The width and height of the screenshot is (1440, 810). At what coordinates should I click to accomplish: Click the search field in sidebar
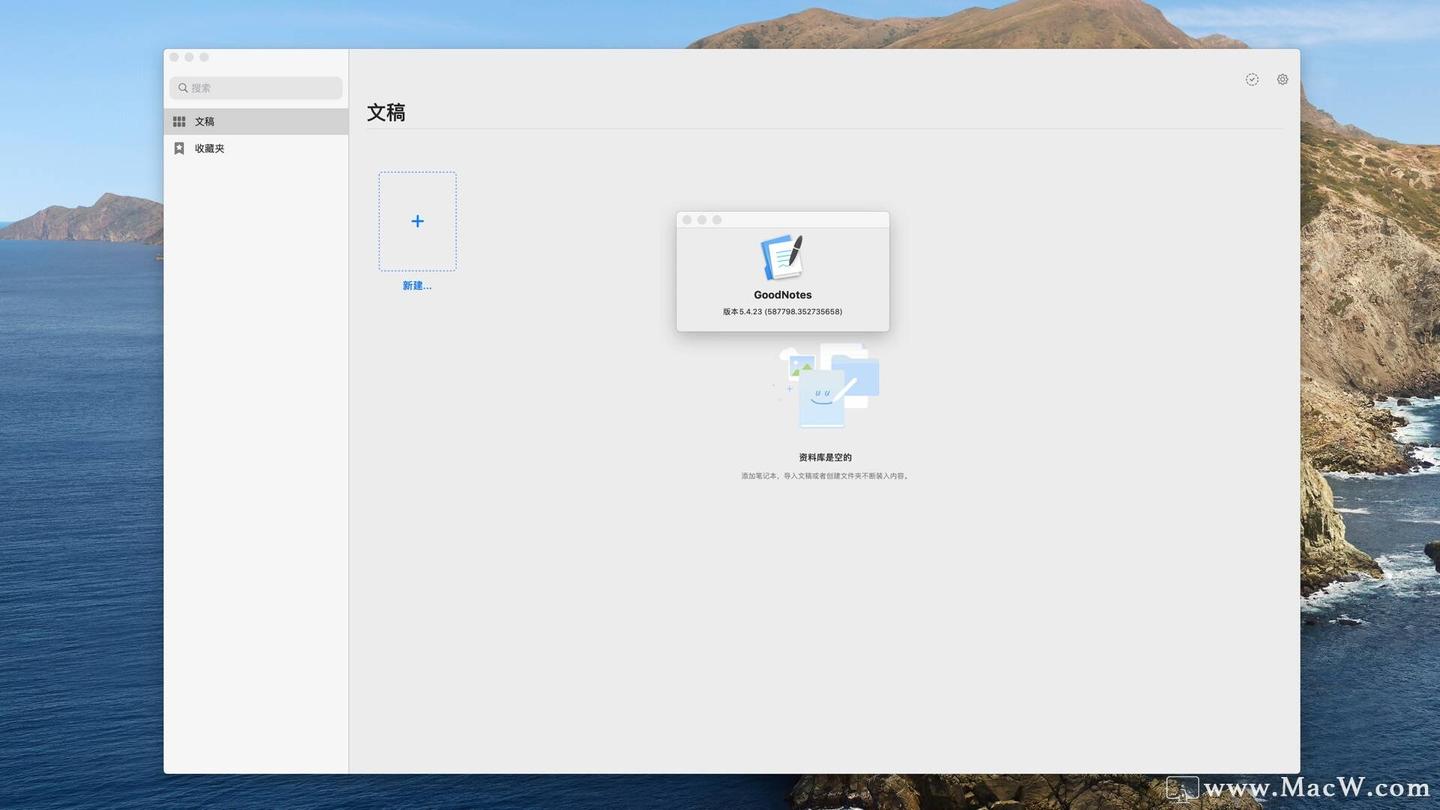tap(256, 88)
